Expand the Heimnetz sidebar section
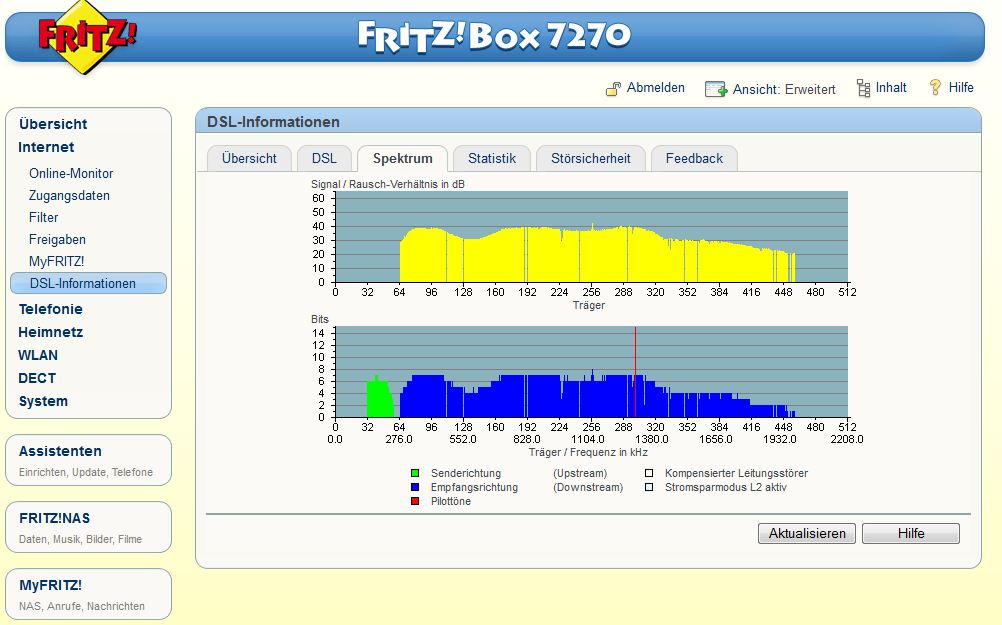Screen dimensions: 1002x625 (x=50, y=332)
